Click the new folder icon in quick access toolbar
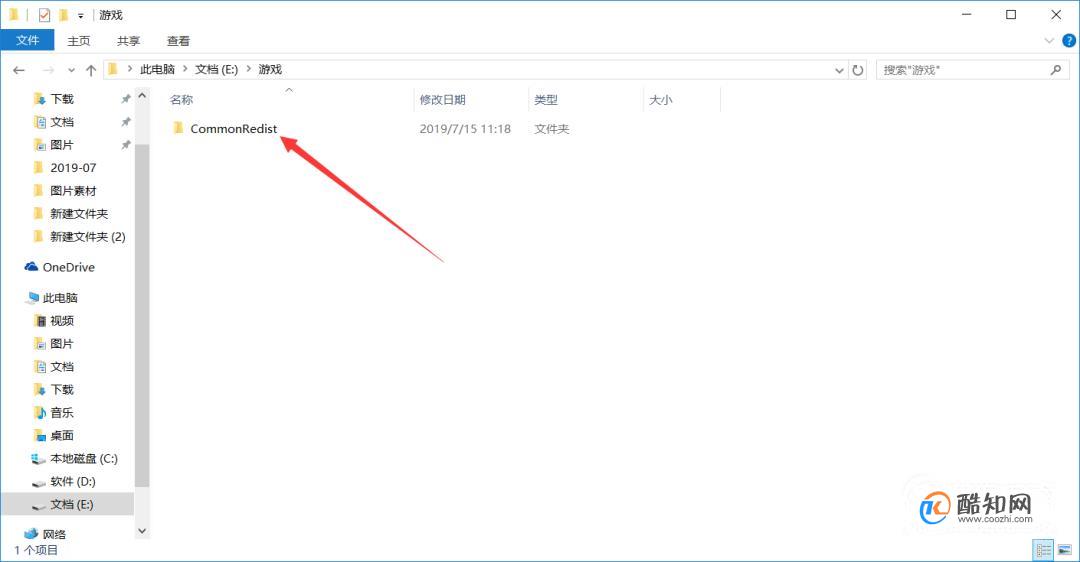Image resolution: width=1080 pixels, height=562 pixels. pyautogui.click(x=63, y=14)
